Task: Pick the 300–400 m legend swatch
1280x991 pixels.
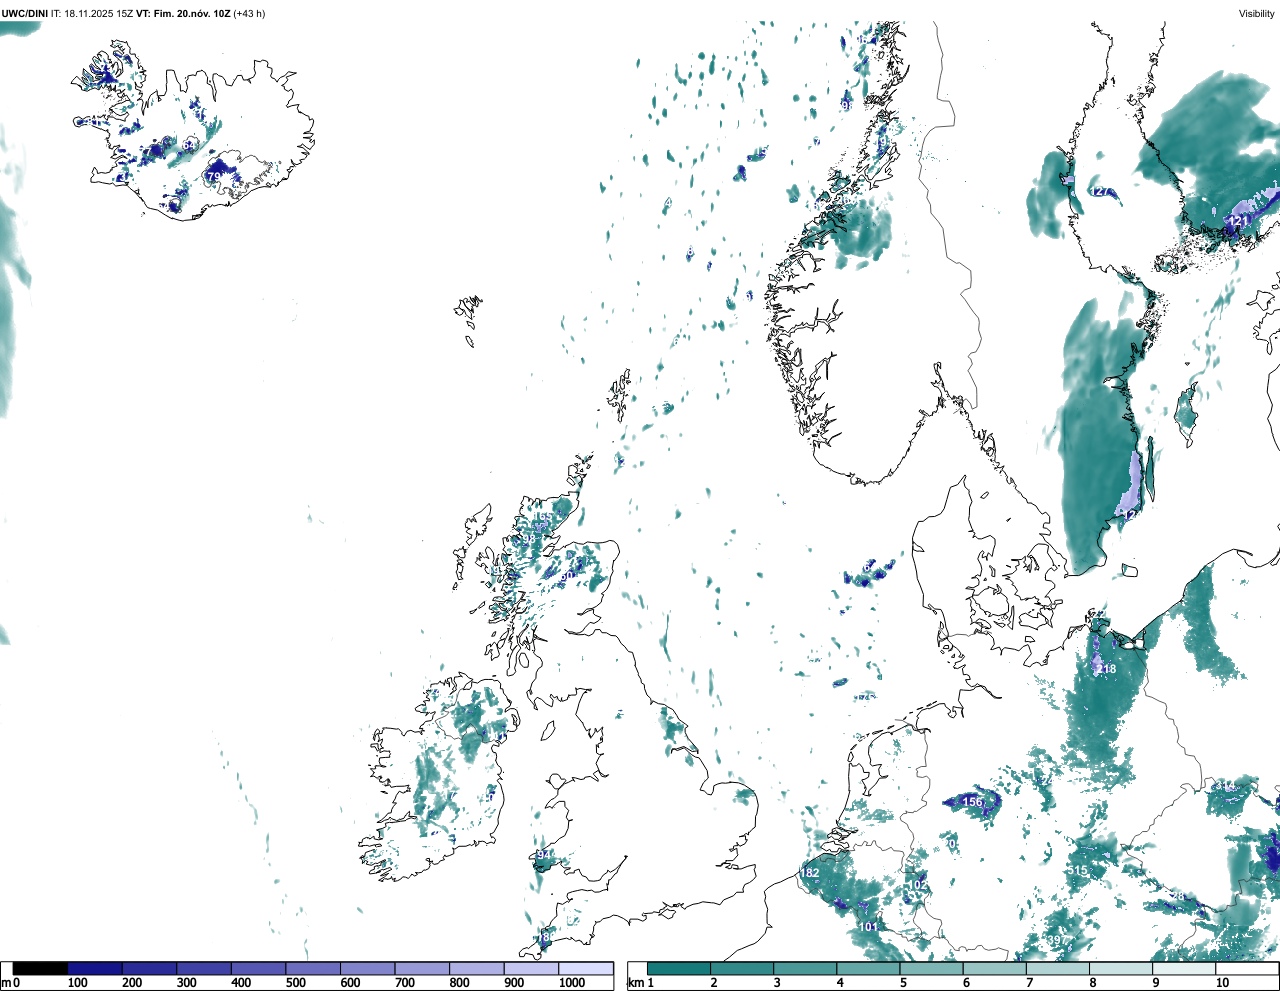Action: tap(204, 969)
